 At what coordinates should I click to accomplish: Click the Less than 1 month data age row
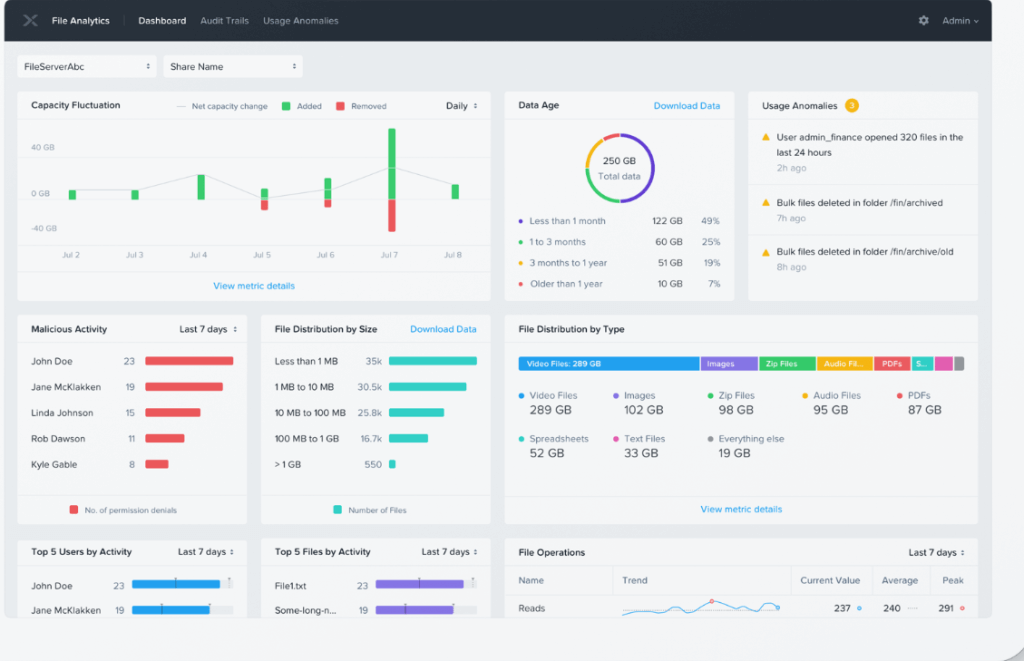click(x=619, y=221)
